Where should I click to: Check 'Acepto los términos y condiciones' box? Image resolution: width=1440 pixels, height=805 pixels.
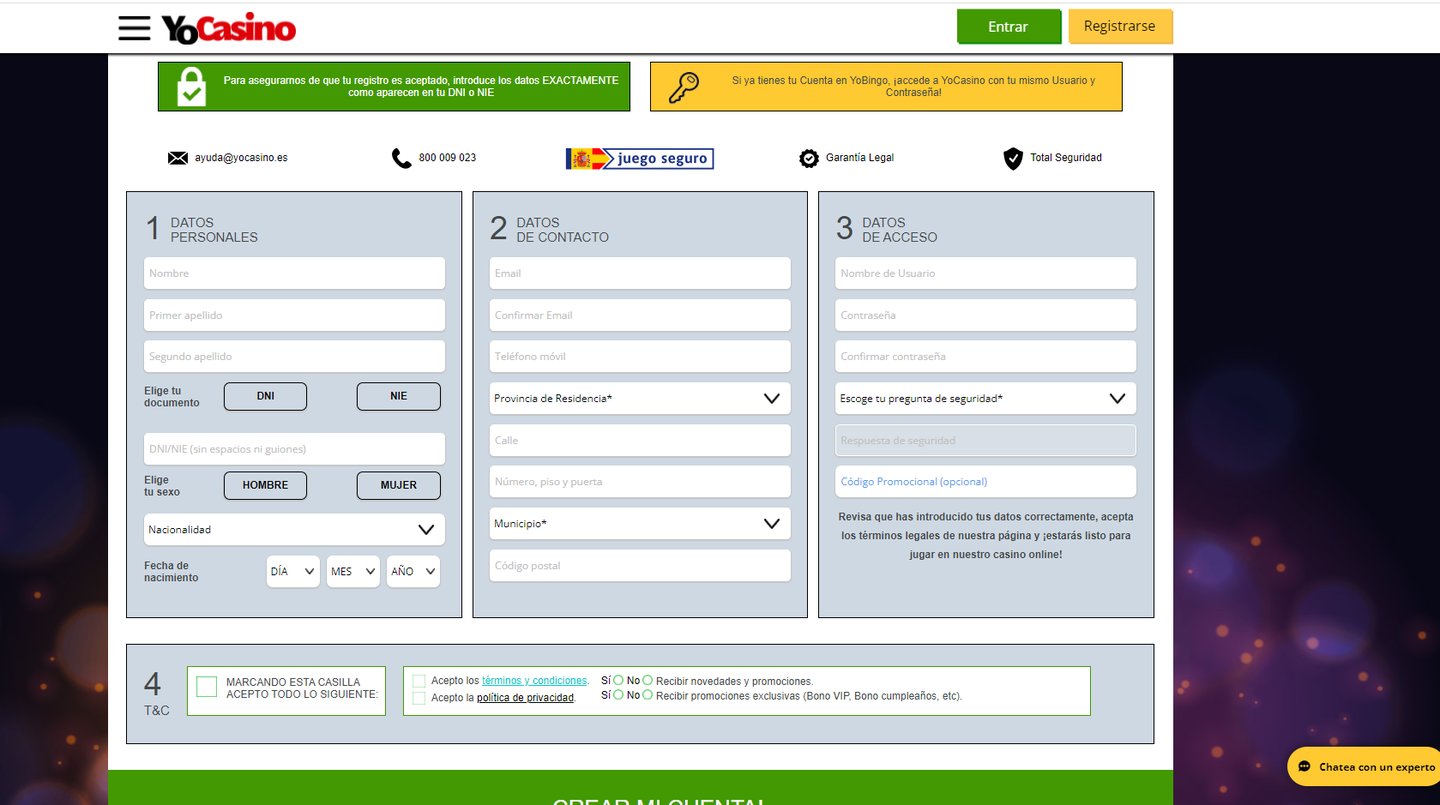[x=419, y=681]
